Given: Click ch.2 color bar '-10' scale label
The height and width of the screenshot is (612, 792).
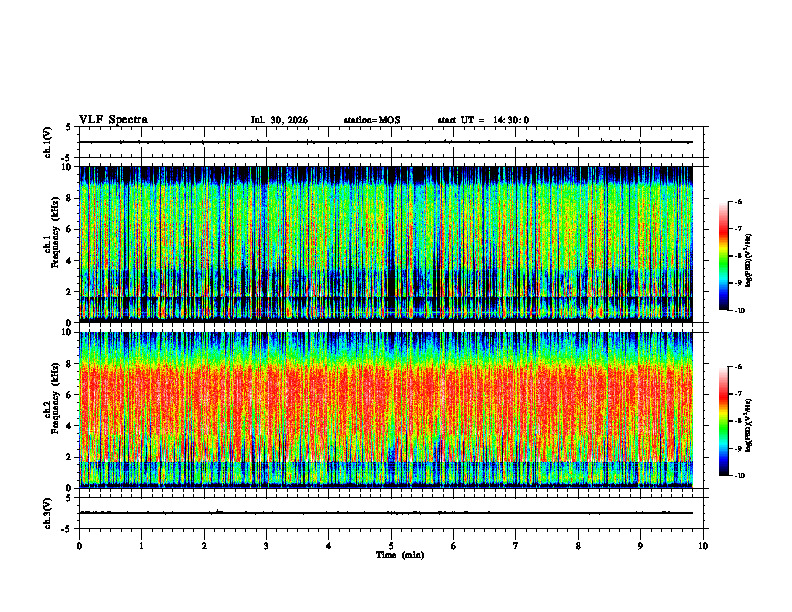Looking at the screenshot, I should pos(739,476).
